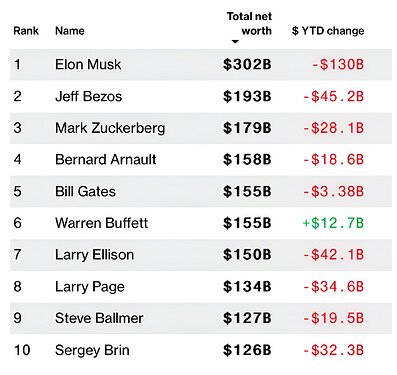This screenshot has width=397, height=375.
Task: Open the Steve Ballmer profile
Action: click(x=99, y=318)
